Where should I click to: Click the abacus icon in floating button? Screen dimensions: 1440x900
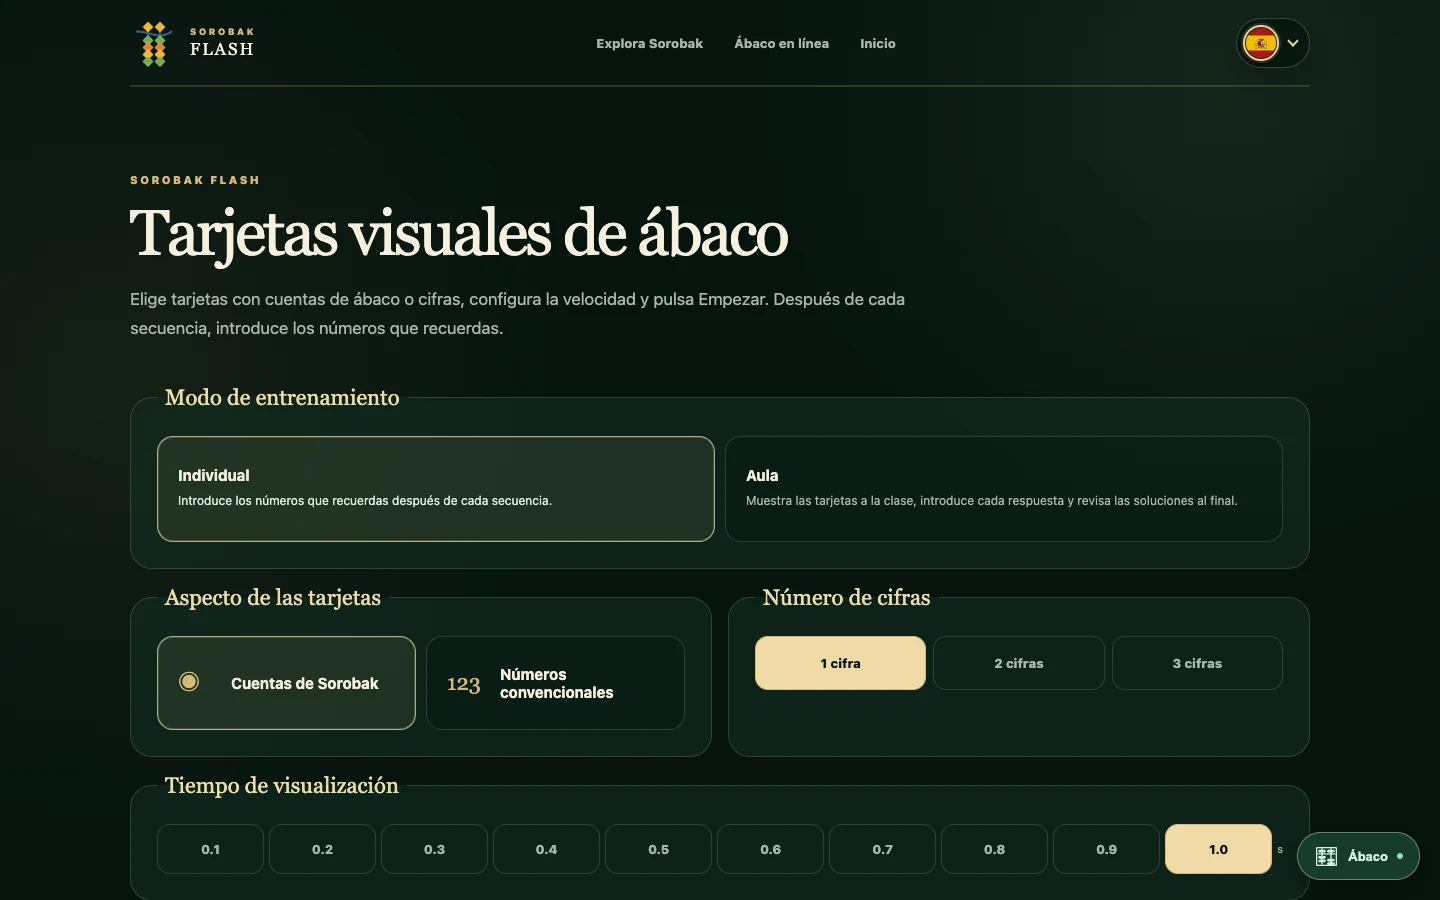1326,856
